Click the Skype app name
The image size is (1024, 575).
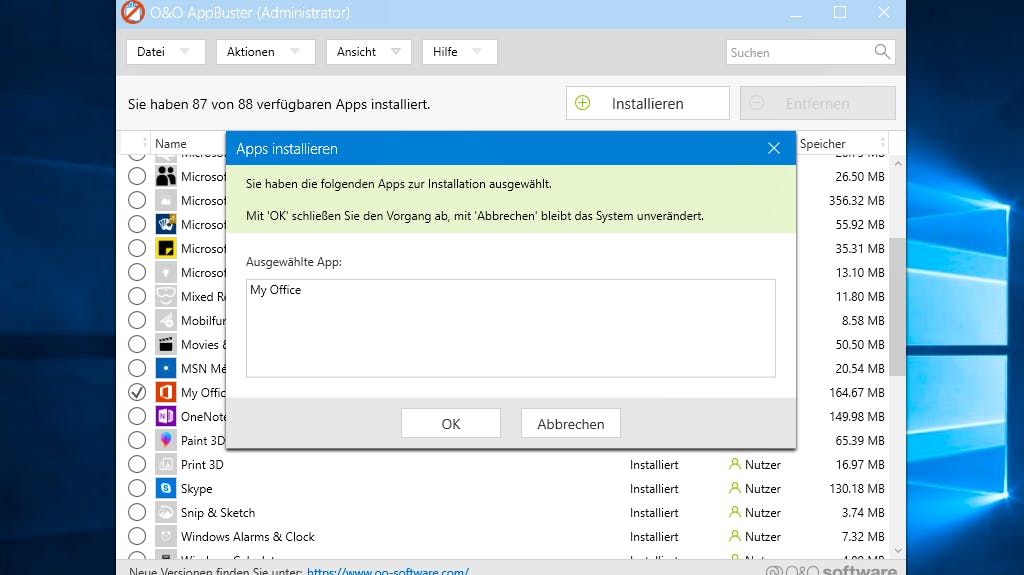[197, 489]
